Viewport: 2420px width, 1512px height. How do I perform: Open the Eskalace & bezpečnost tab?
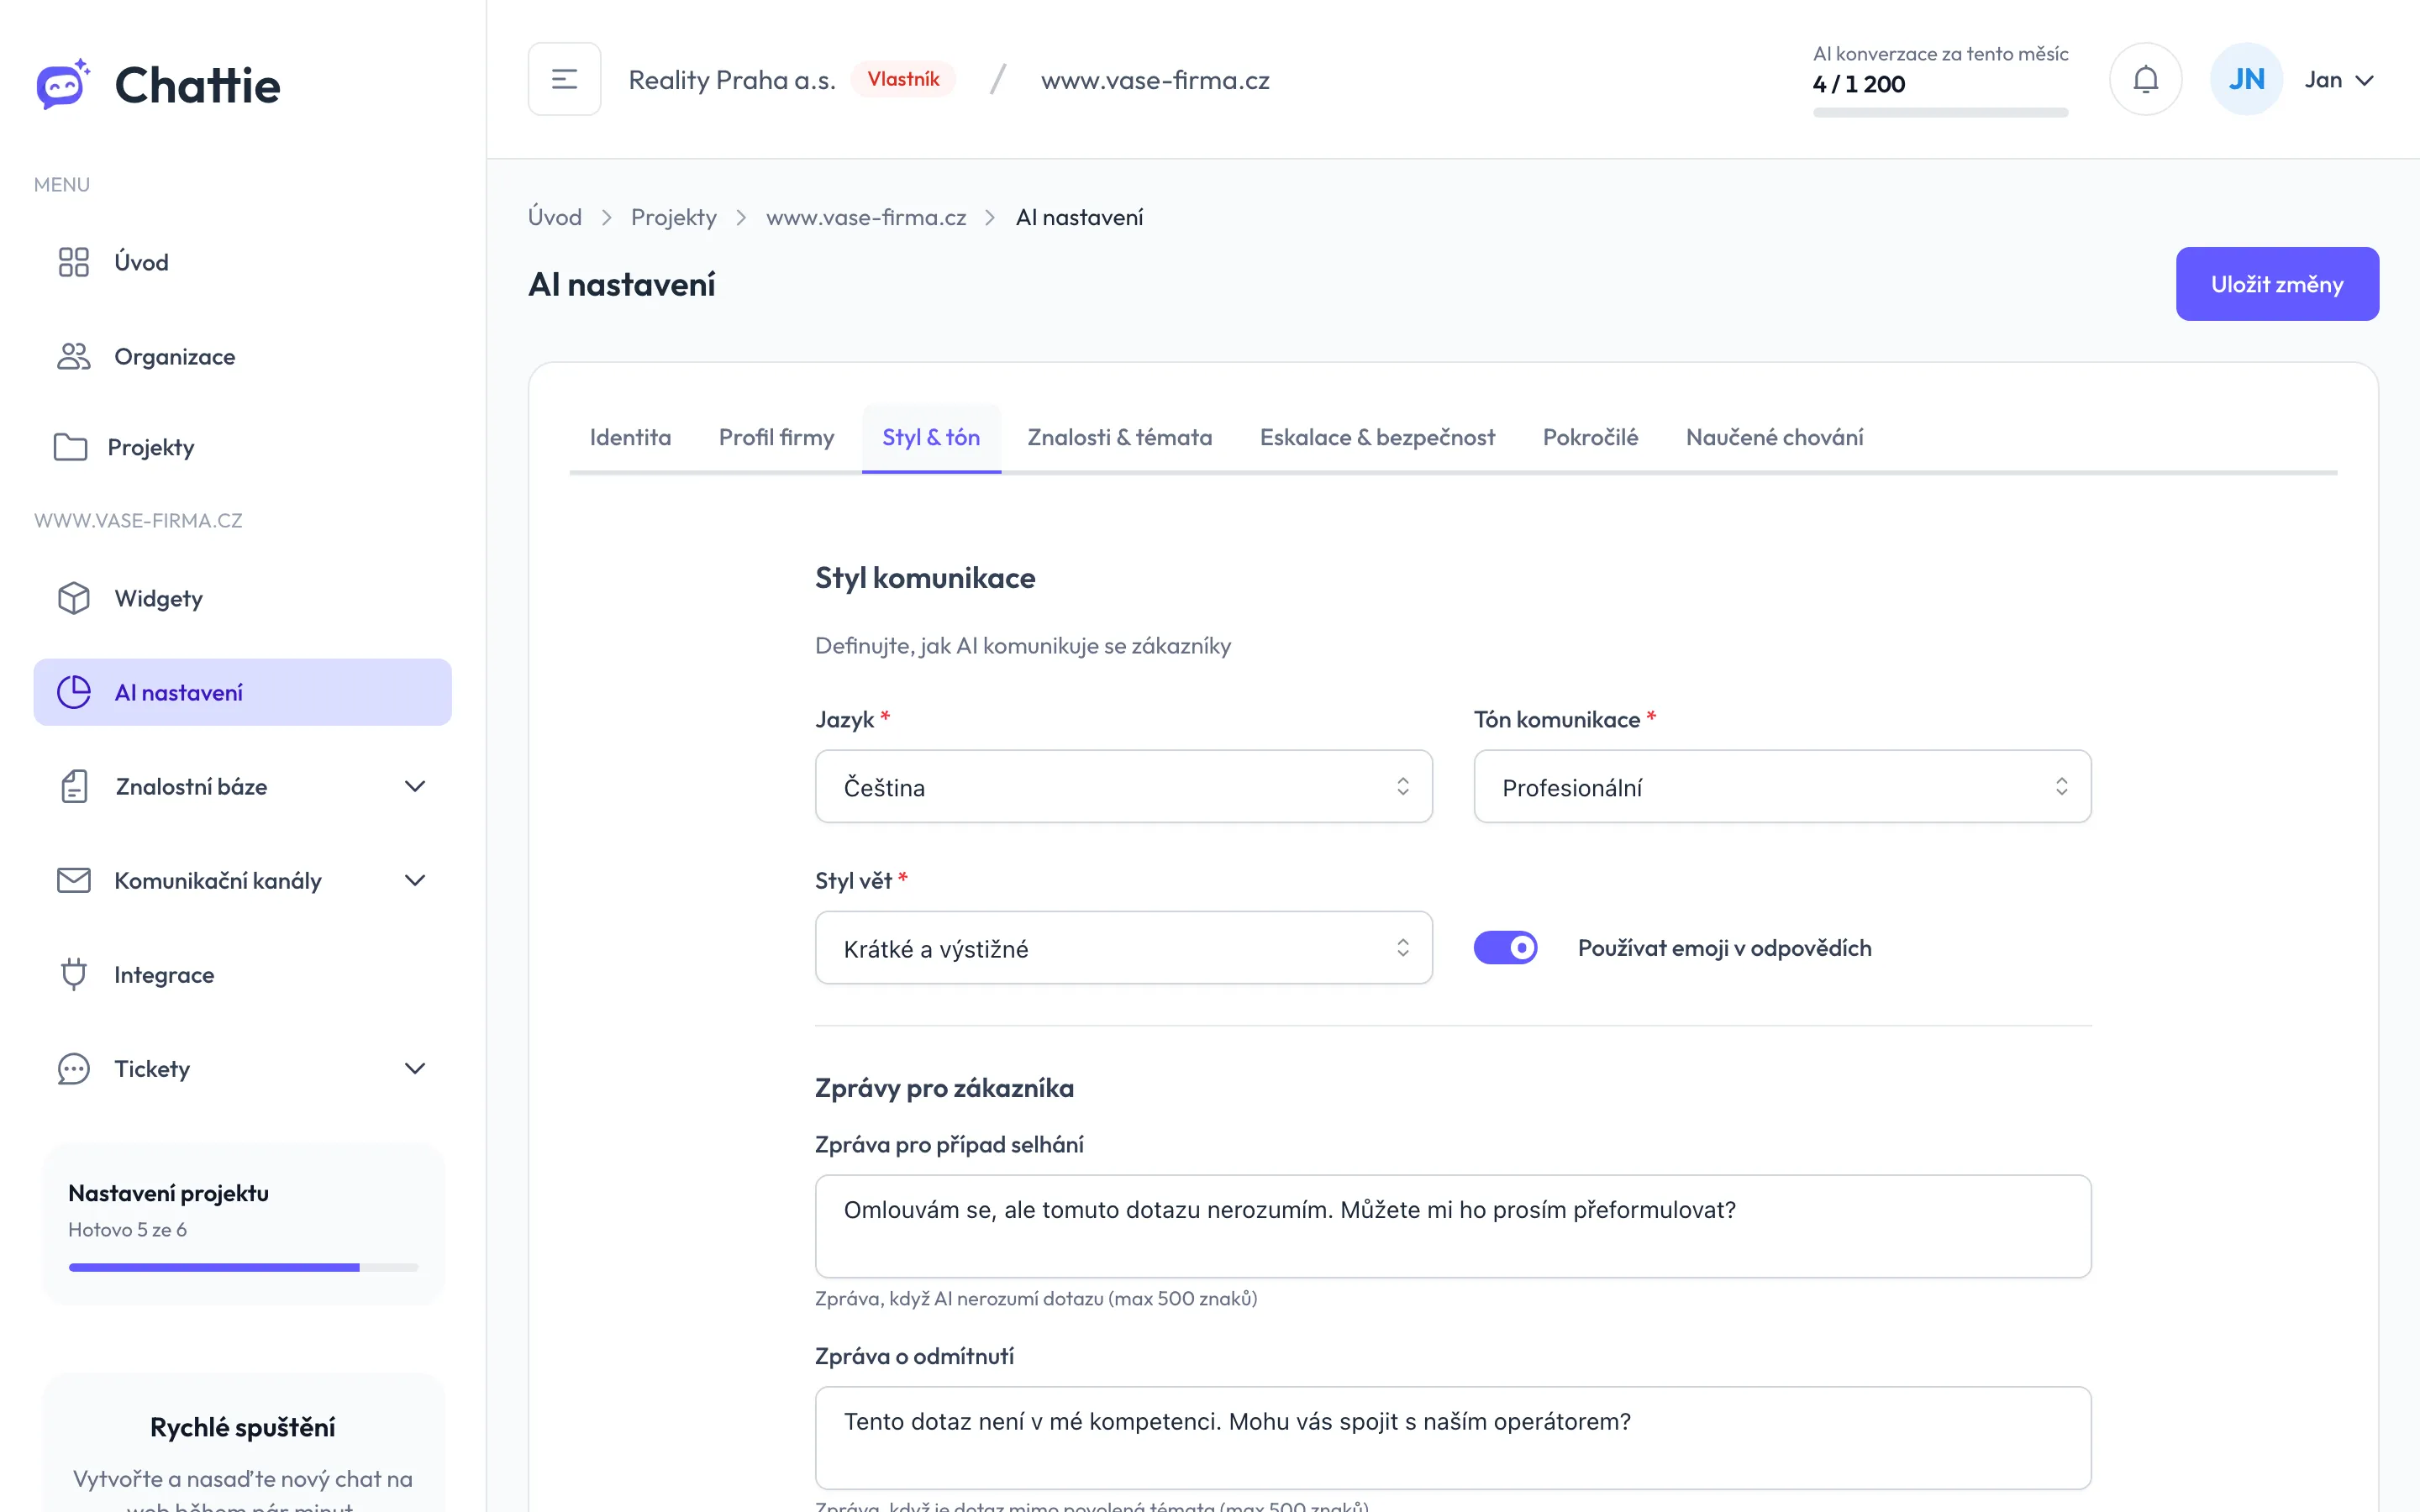1377,437
